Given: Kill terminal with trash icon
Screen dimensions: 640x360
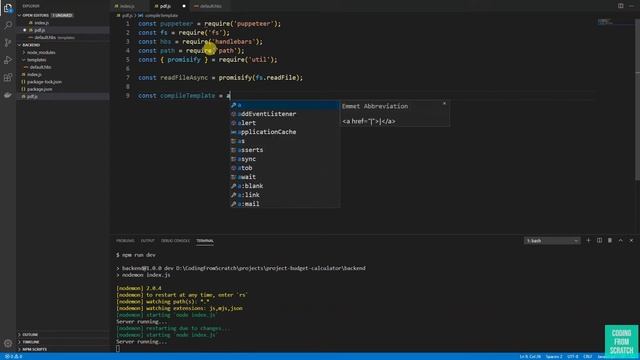Looking at the screenshot, I should pos(610,240).
